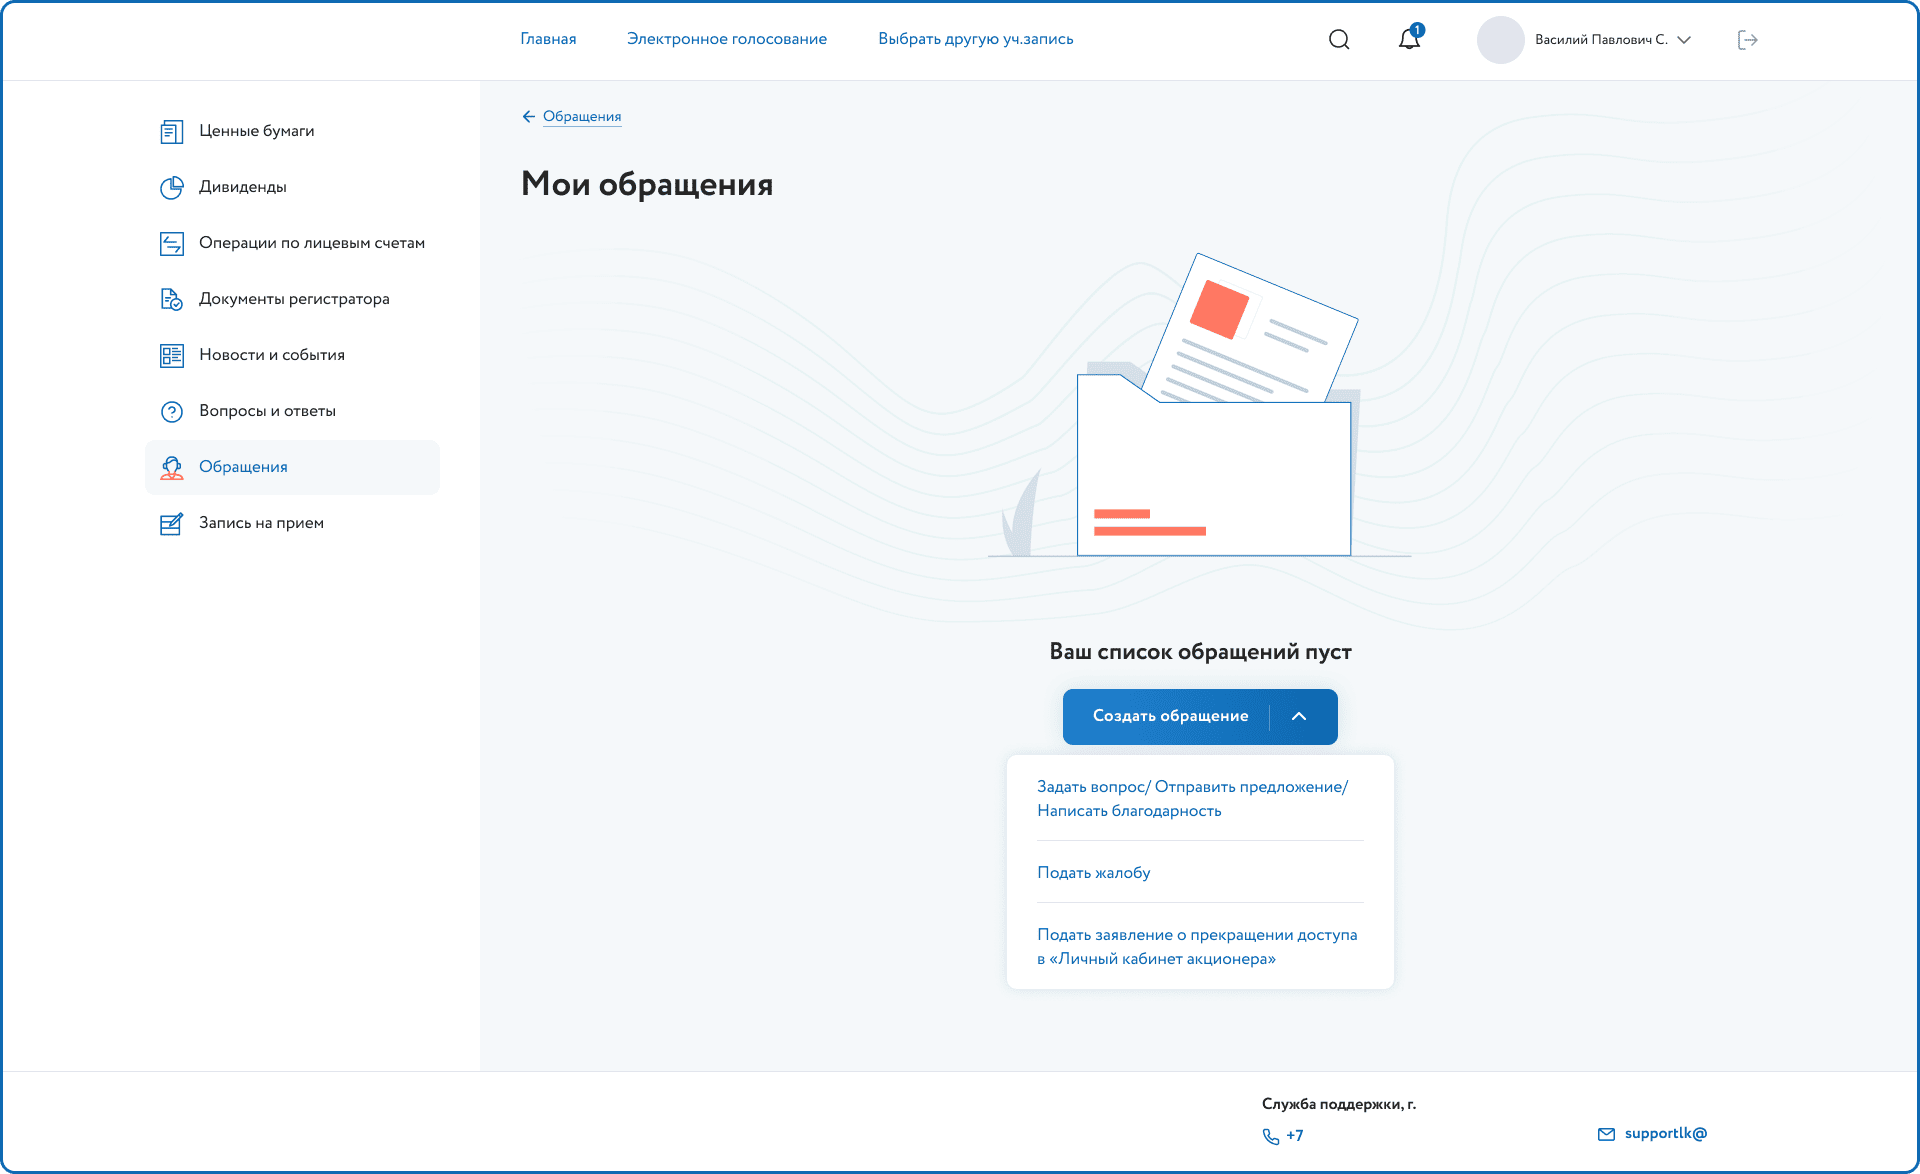Open Запись на прием sidebar label

[261, 523]
